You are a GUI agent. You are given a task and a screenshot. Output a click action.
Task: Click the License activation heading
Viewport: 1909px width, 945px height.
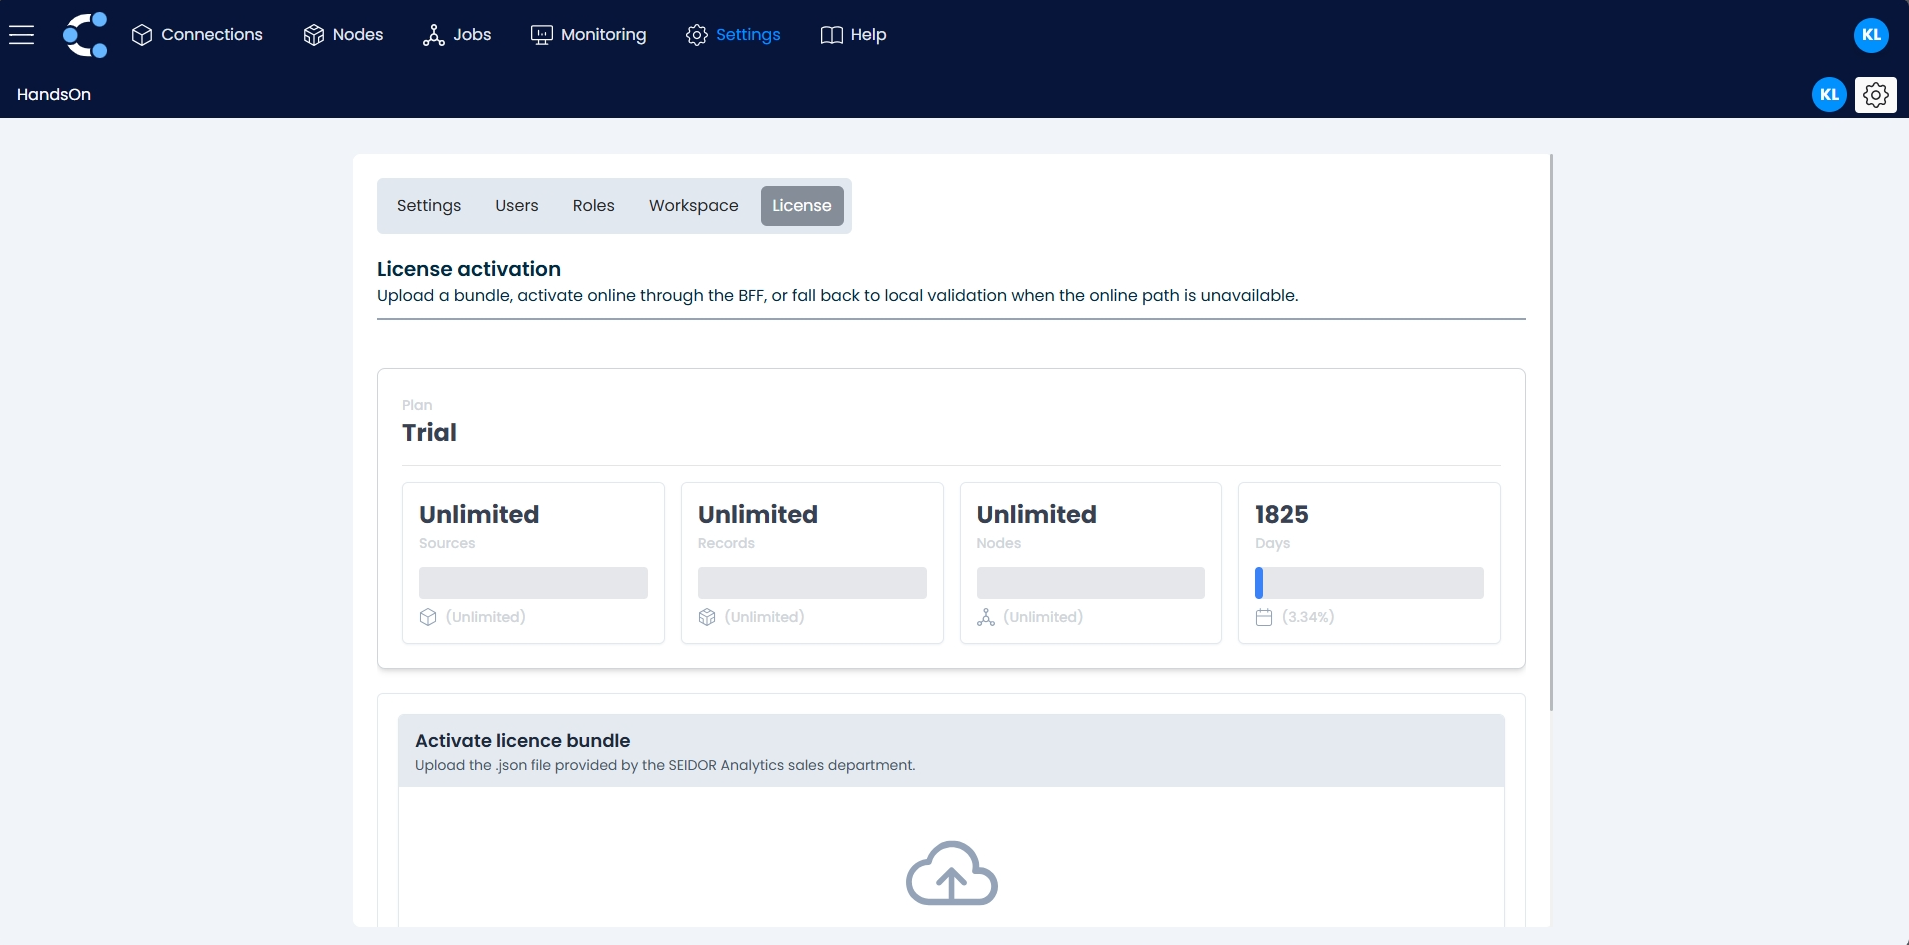pos(469,269)
